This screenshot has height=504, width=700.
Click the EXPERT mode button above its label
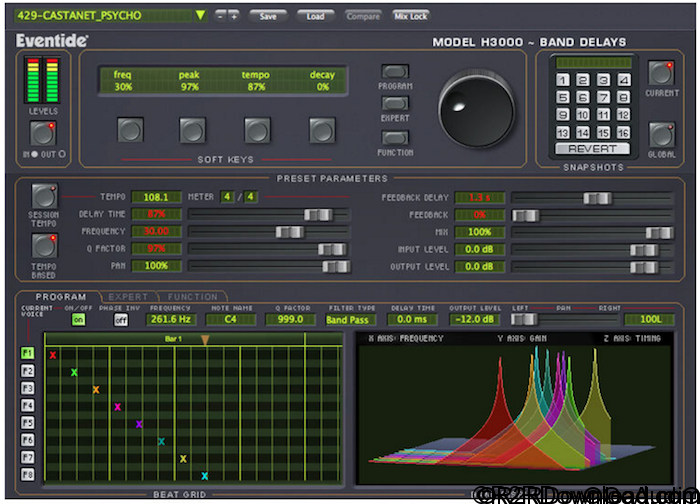click(x=395, y=103)
